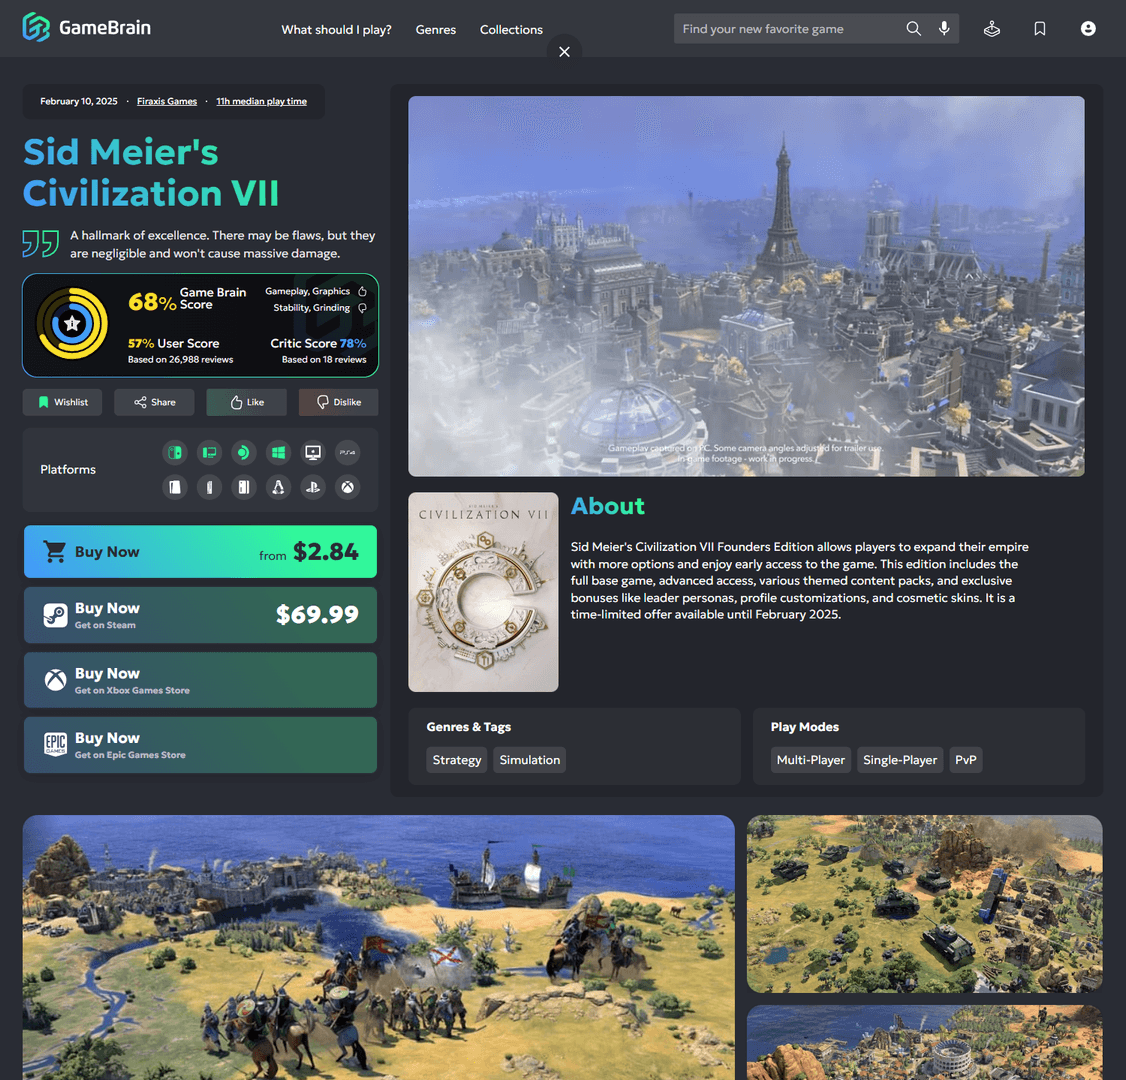Toggle Like on Sid Meier's Civilization VII
This screenshot has width=1126, height=1080.
click(246, 401)
